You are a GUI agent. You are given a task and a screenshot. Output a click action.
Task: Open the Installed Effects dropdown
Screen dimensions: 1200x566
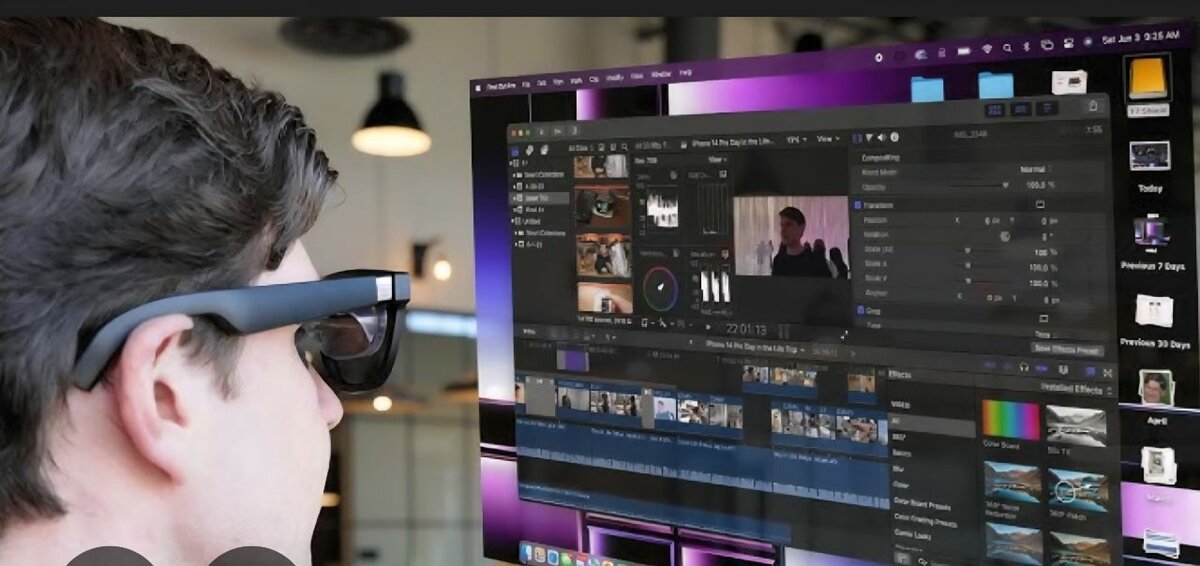click(1078, 388)
